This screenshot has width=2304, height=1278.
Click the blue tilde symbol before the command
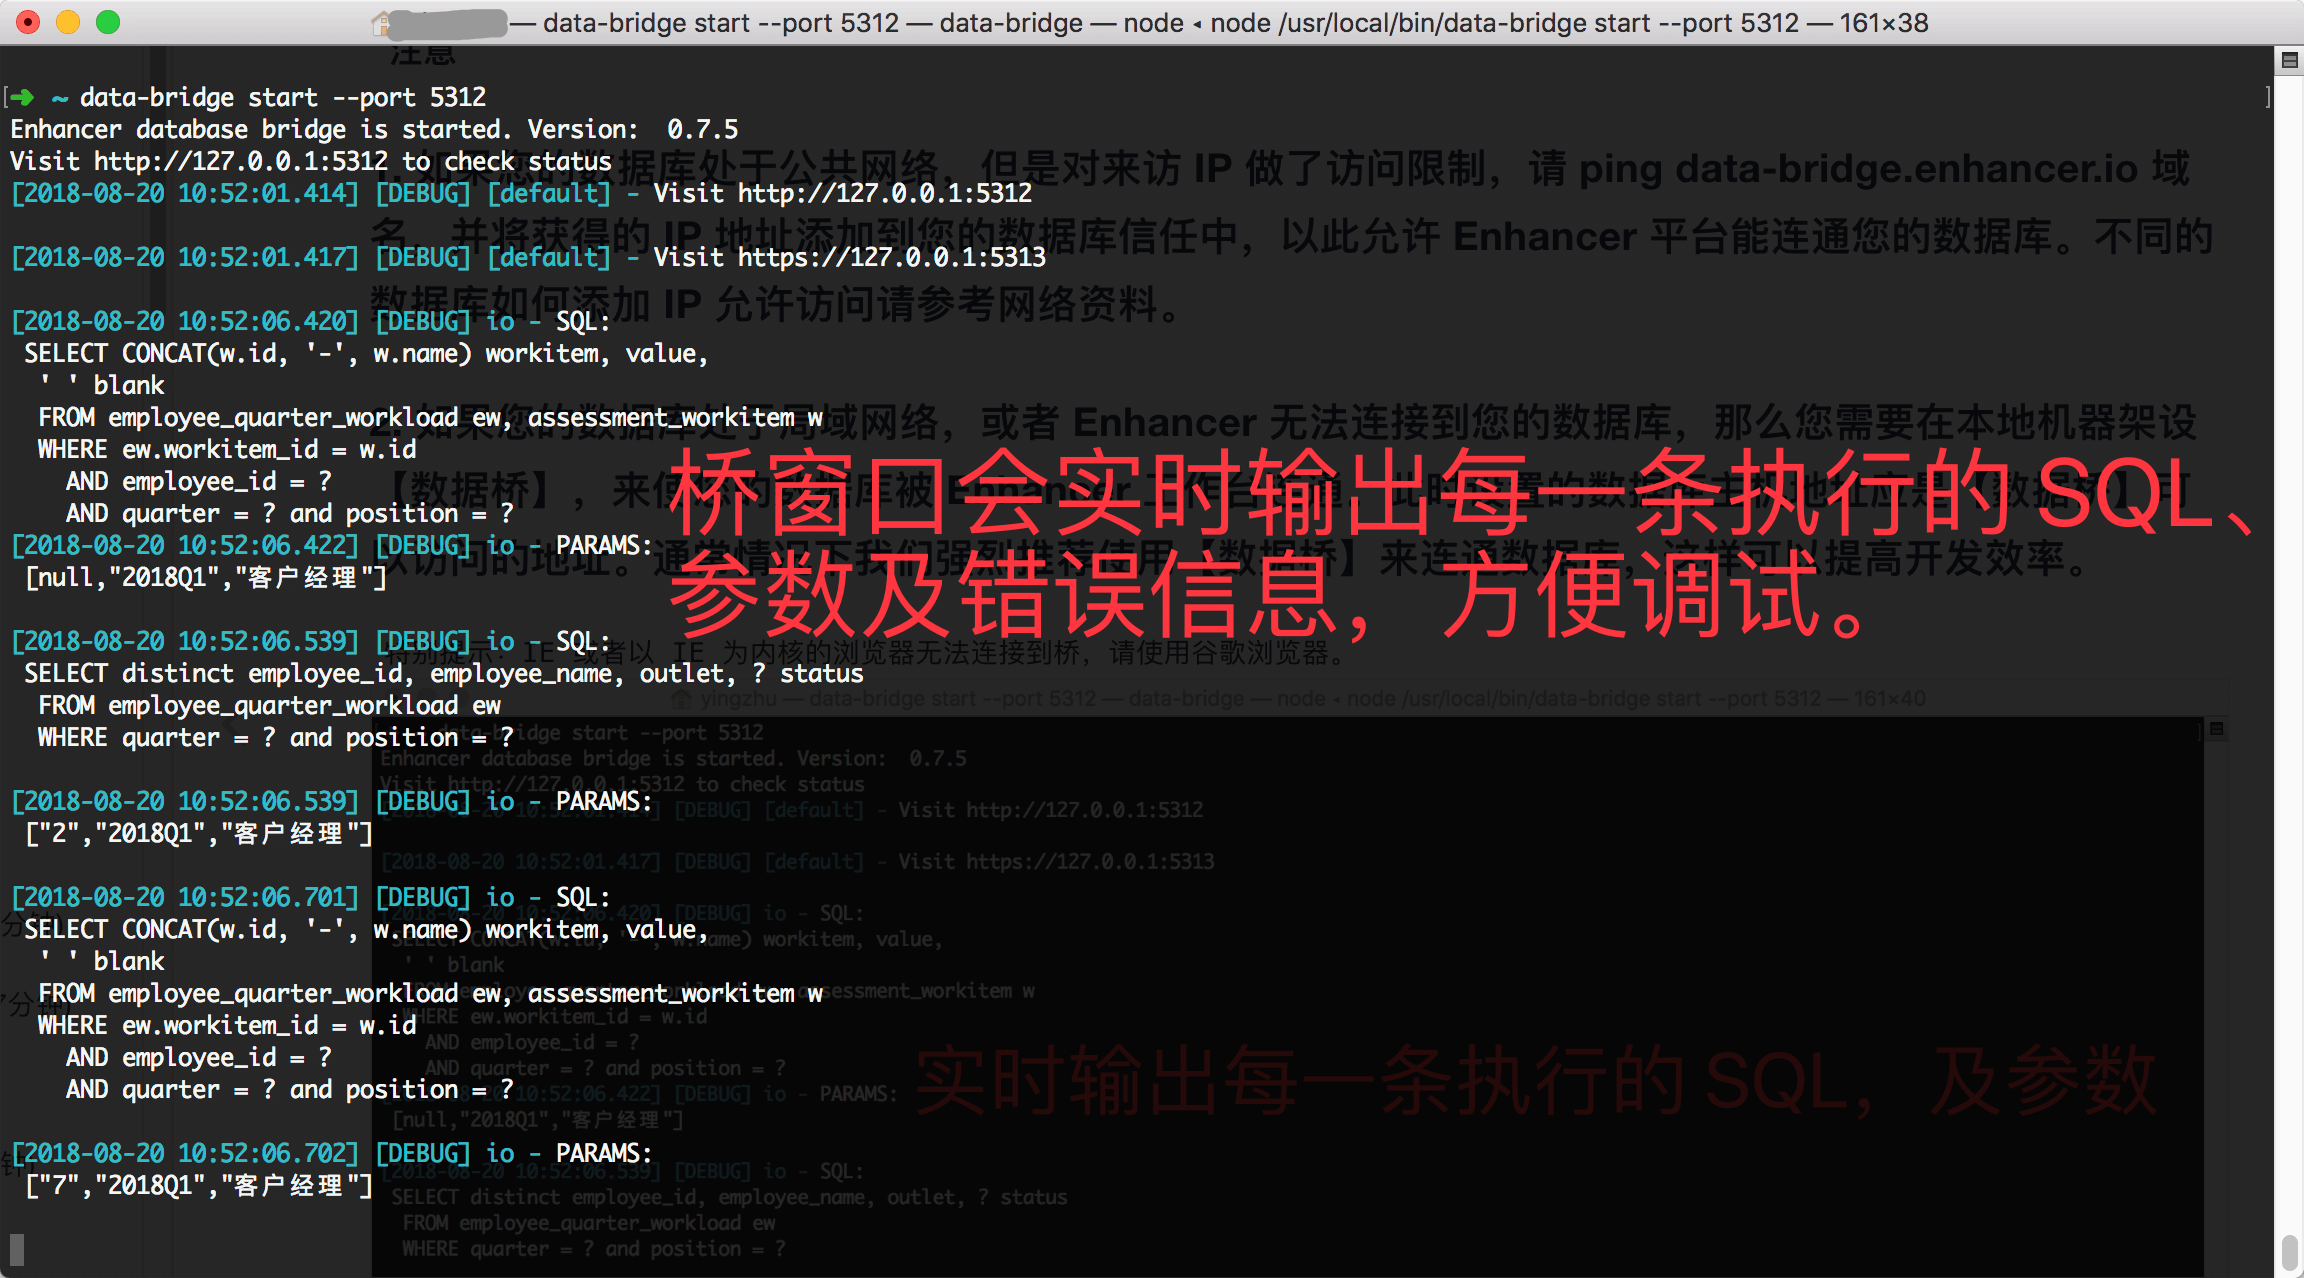59,97
